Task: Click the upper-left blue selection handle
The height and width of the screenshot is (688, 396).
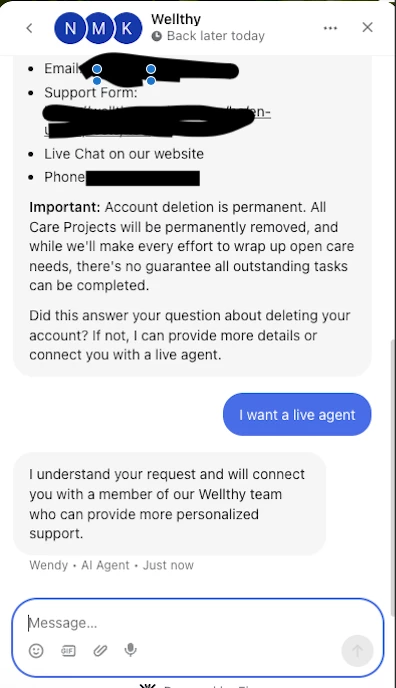Action: (97, 69)
